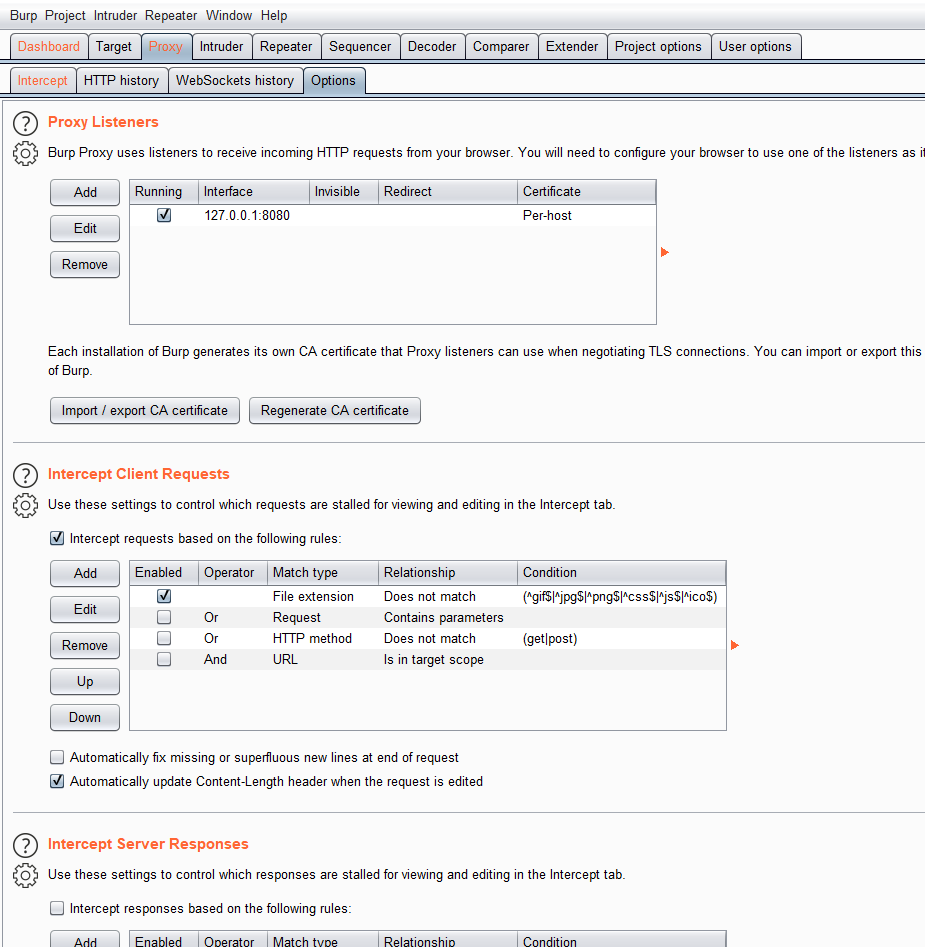The height and width of the screenshot is (947, 925).
Task: Open the Window menu
Action: [229, 16]
